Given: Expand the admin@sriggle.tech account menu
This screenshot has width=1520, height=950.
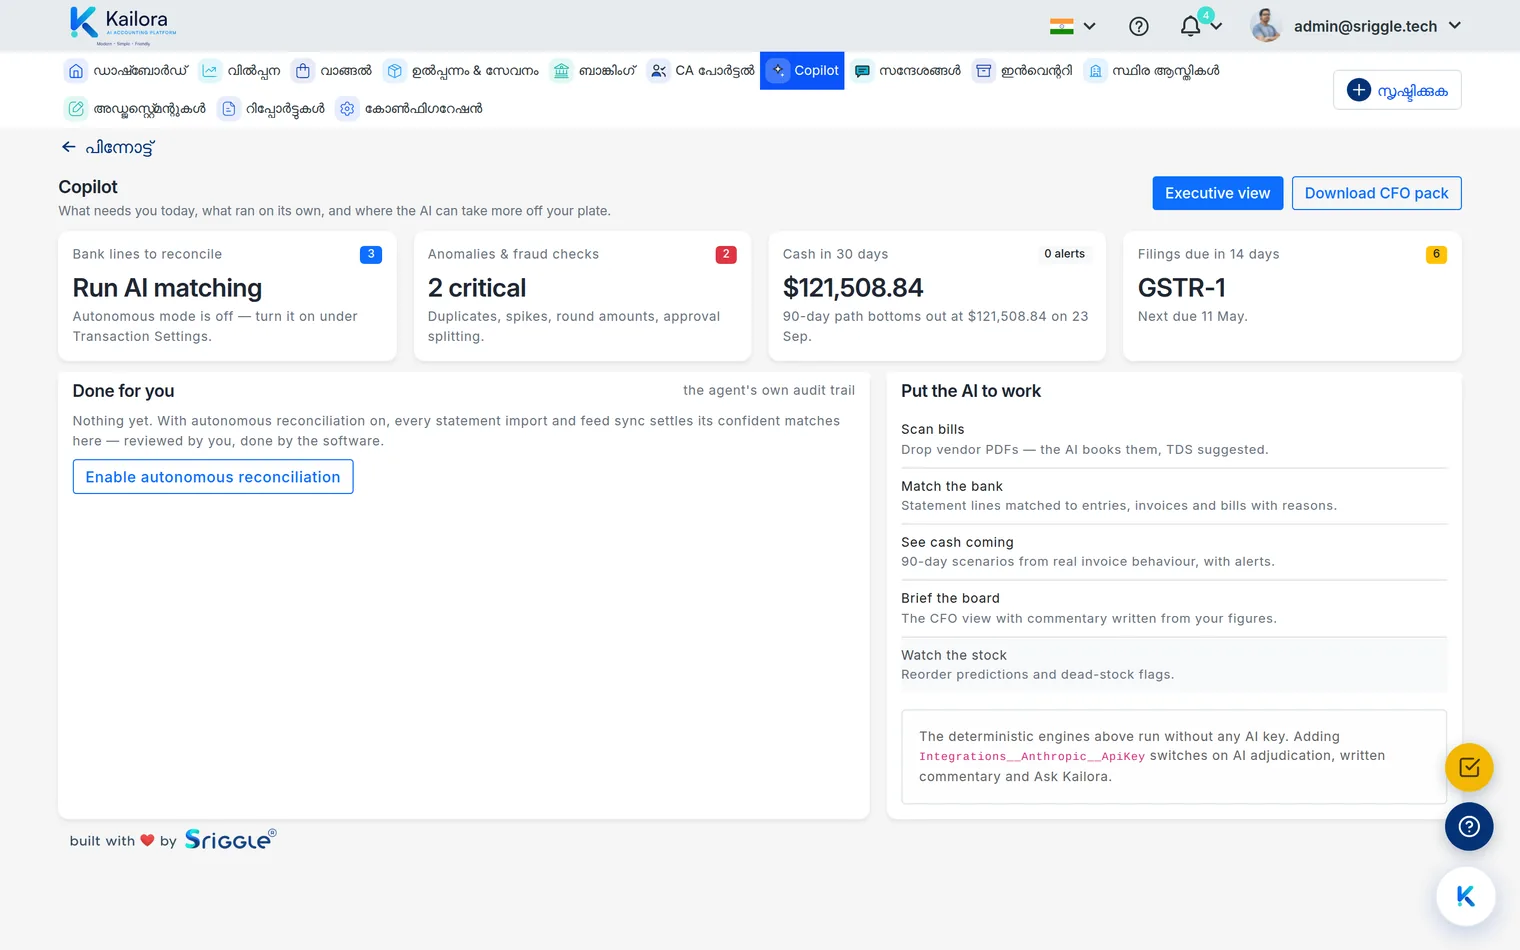Looking at the screenshot, I should point(1378,26).
